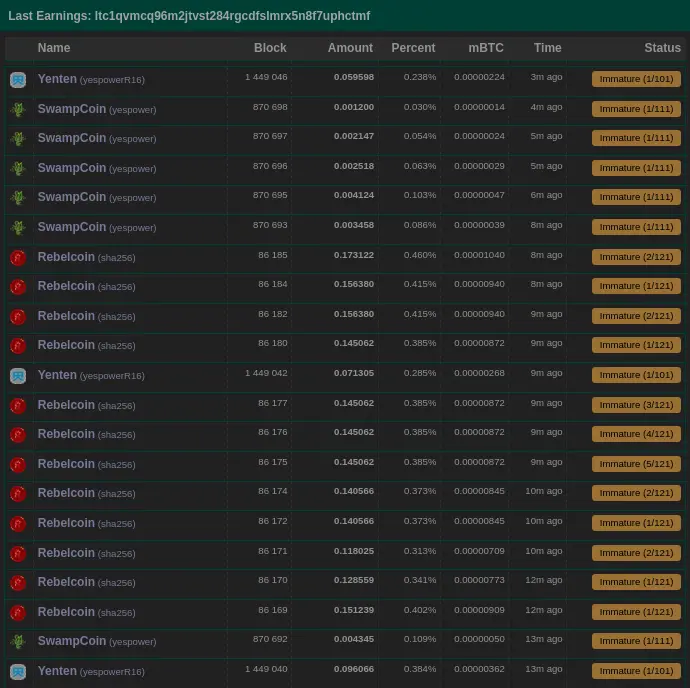Click the SwampCoin icon in block 870 692 row
Viewport: 690px width, 688px height.
tap(18, 642)
